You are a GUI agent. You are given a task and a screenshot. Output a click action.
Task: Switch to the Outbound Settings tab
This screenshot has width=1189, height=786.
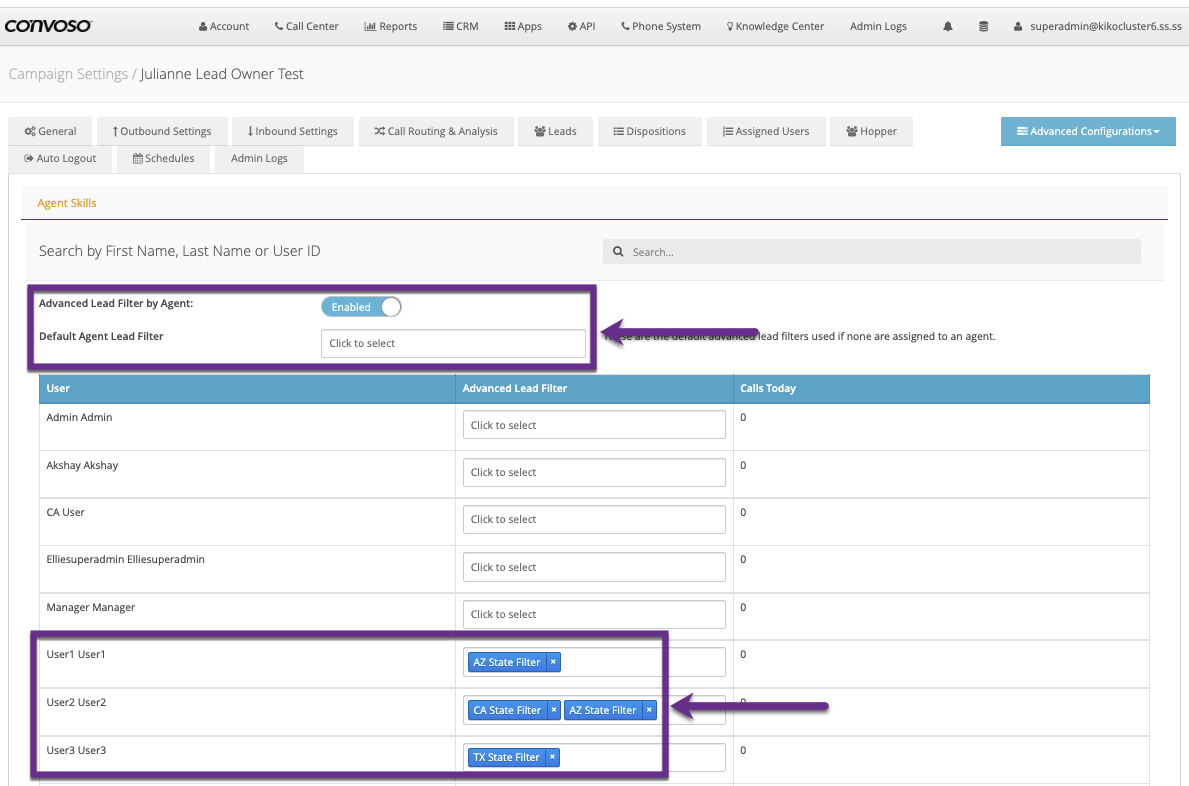(161, 131)
